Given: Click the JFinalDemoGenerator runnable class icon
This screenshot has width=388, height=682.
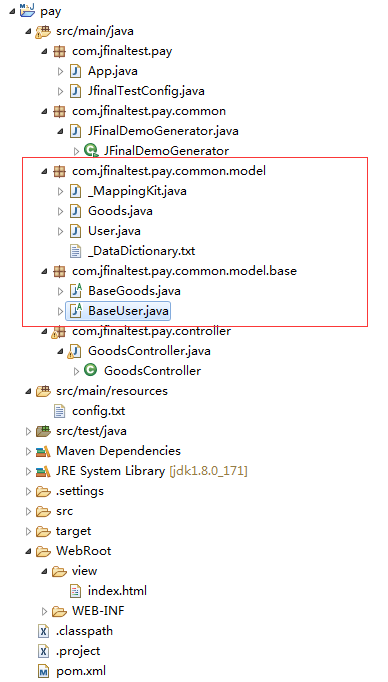Looking at the screenshot, I should pyautogui.click(x=91, y=151).
